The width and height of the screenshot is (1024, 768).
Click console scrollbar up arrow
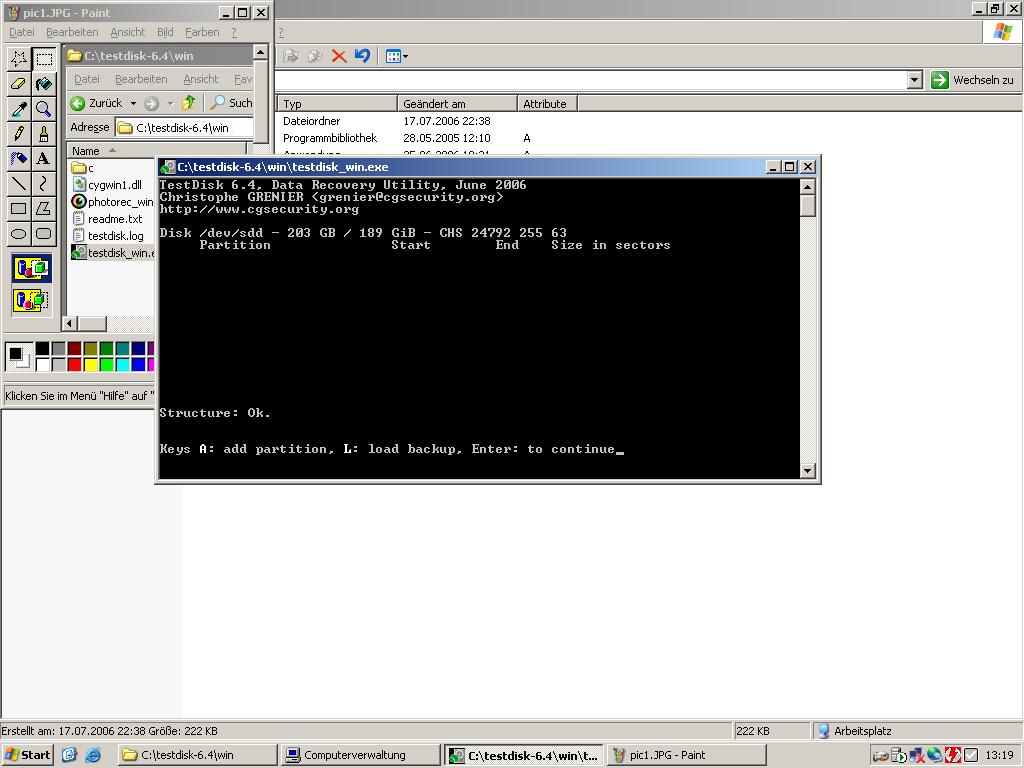coord(808,187)
